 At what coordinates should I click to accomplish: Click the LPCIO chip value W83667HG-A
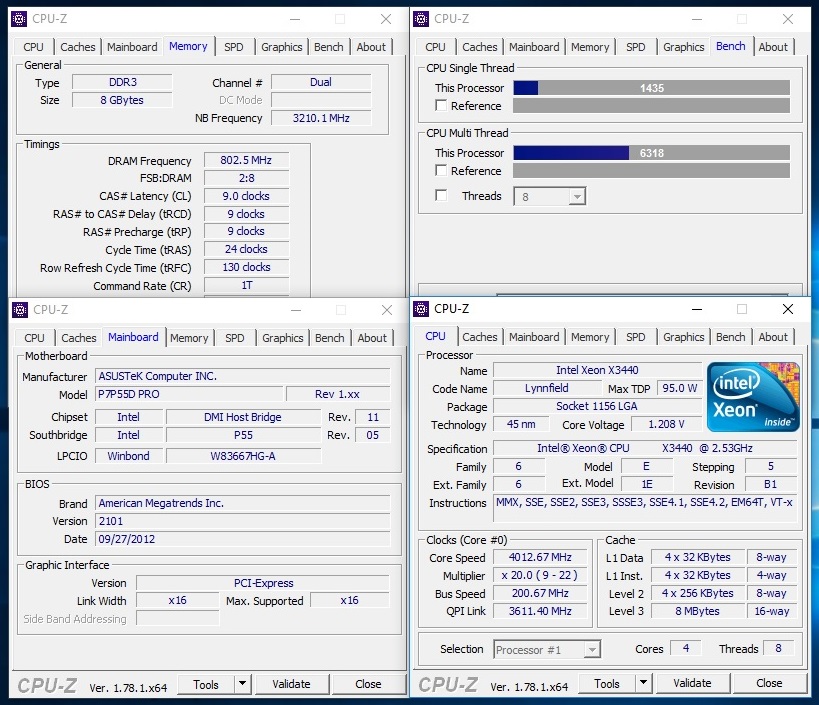243,456
